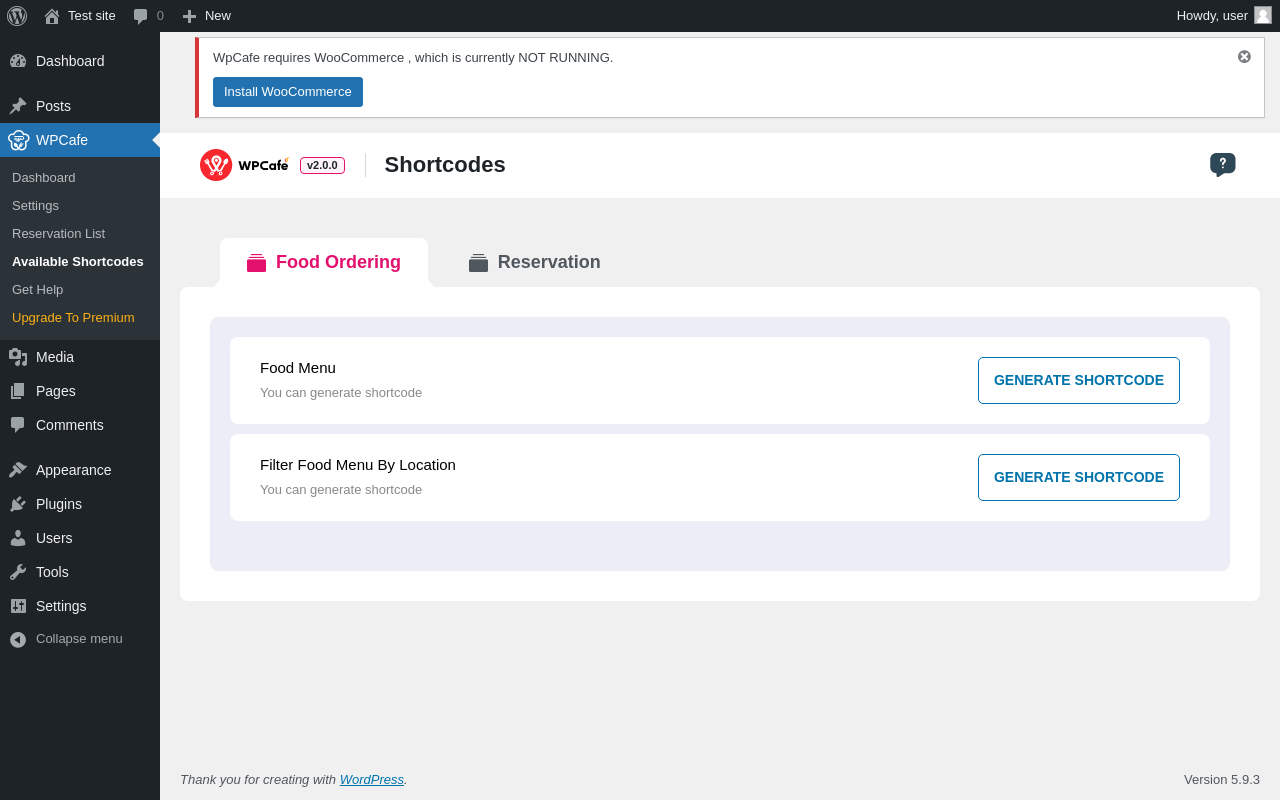
Task: Open the Howdy, user account menu
Action: coord(1222,16)
